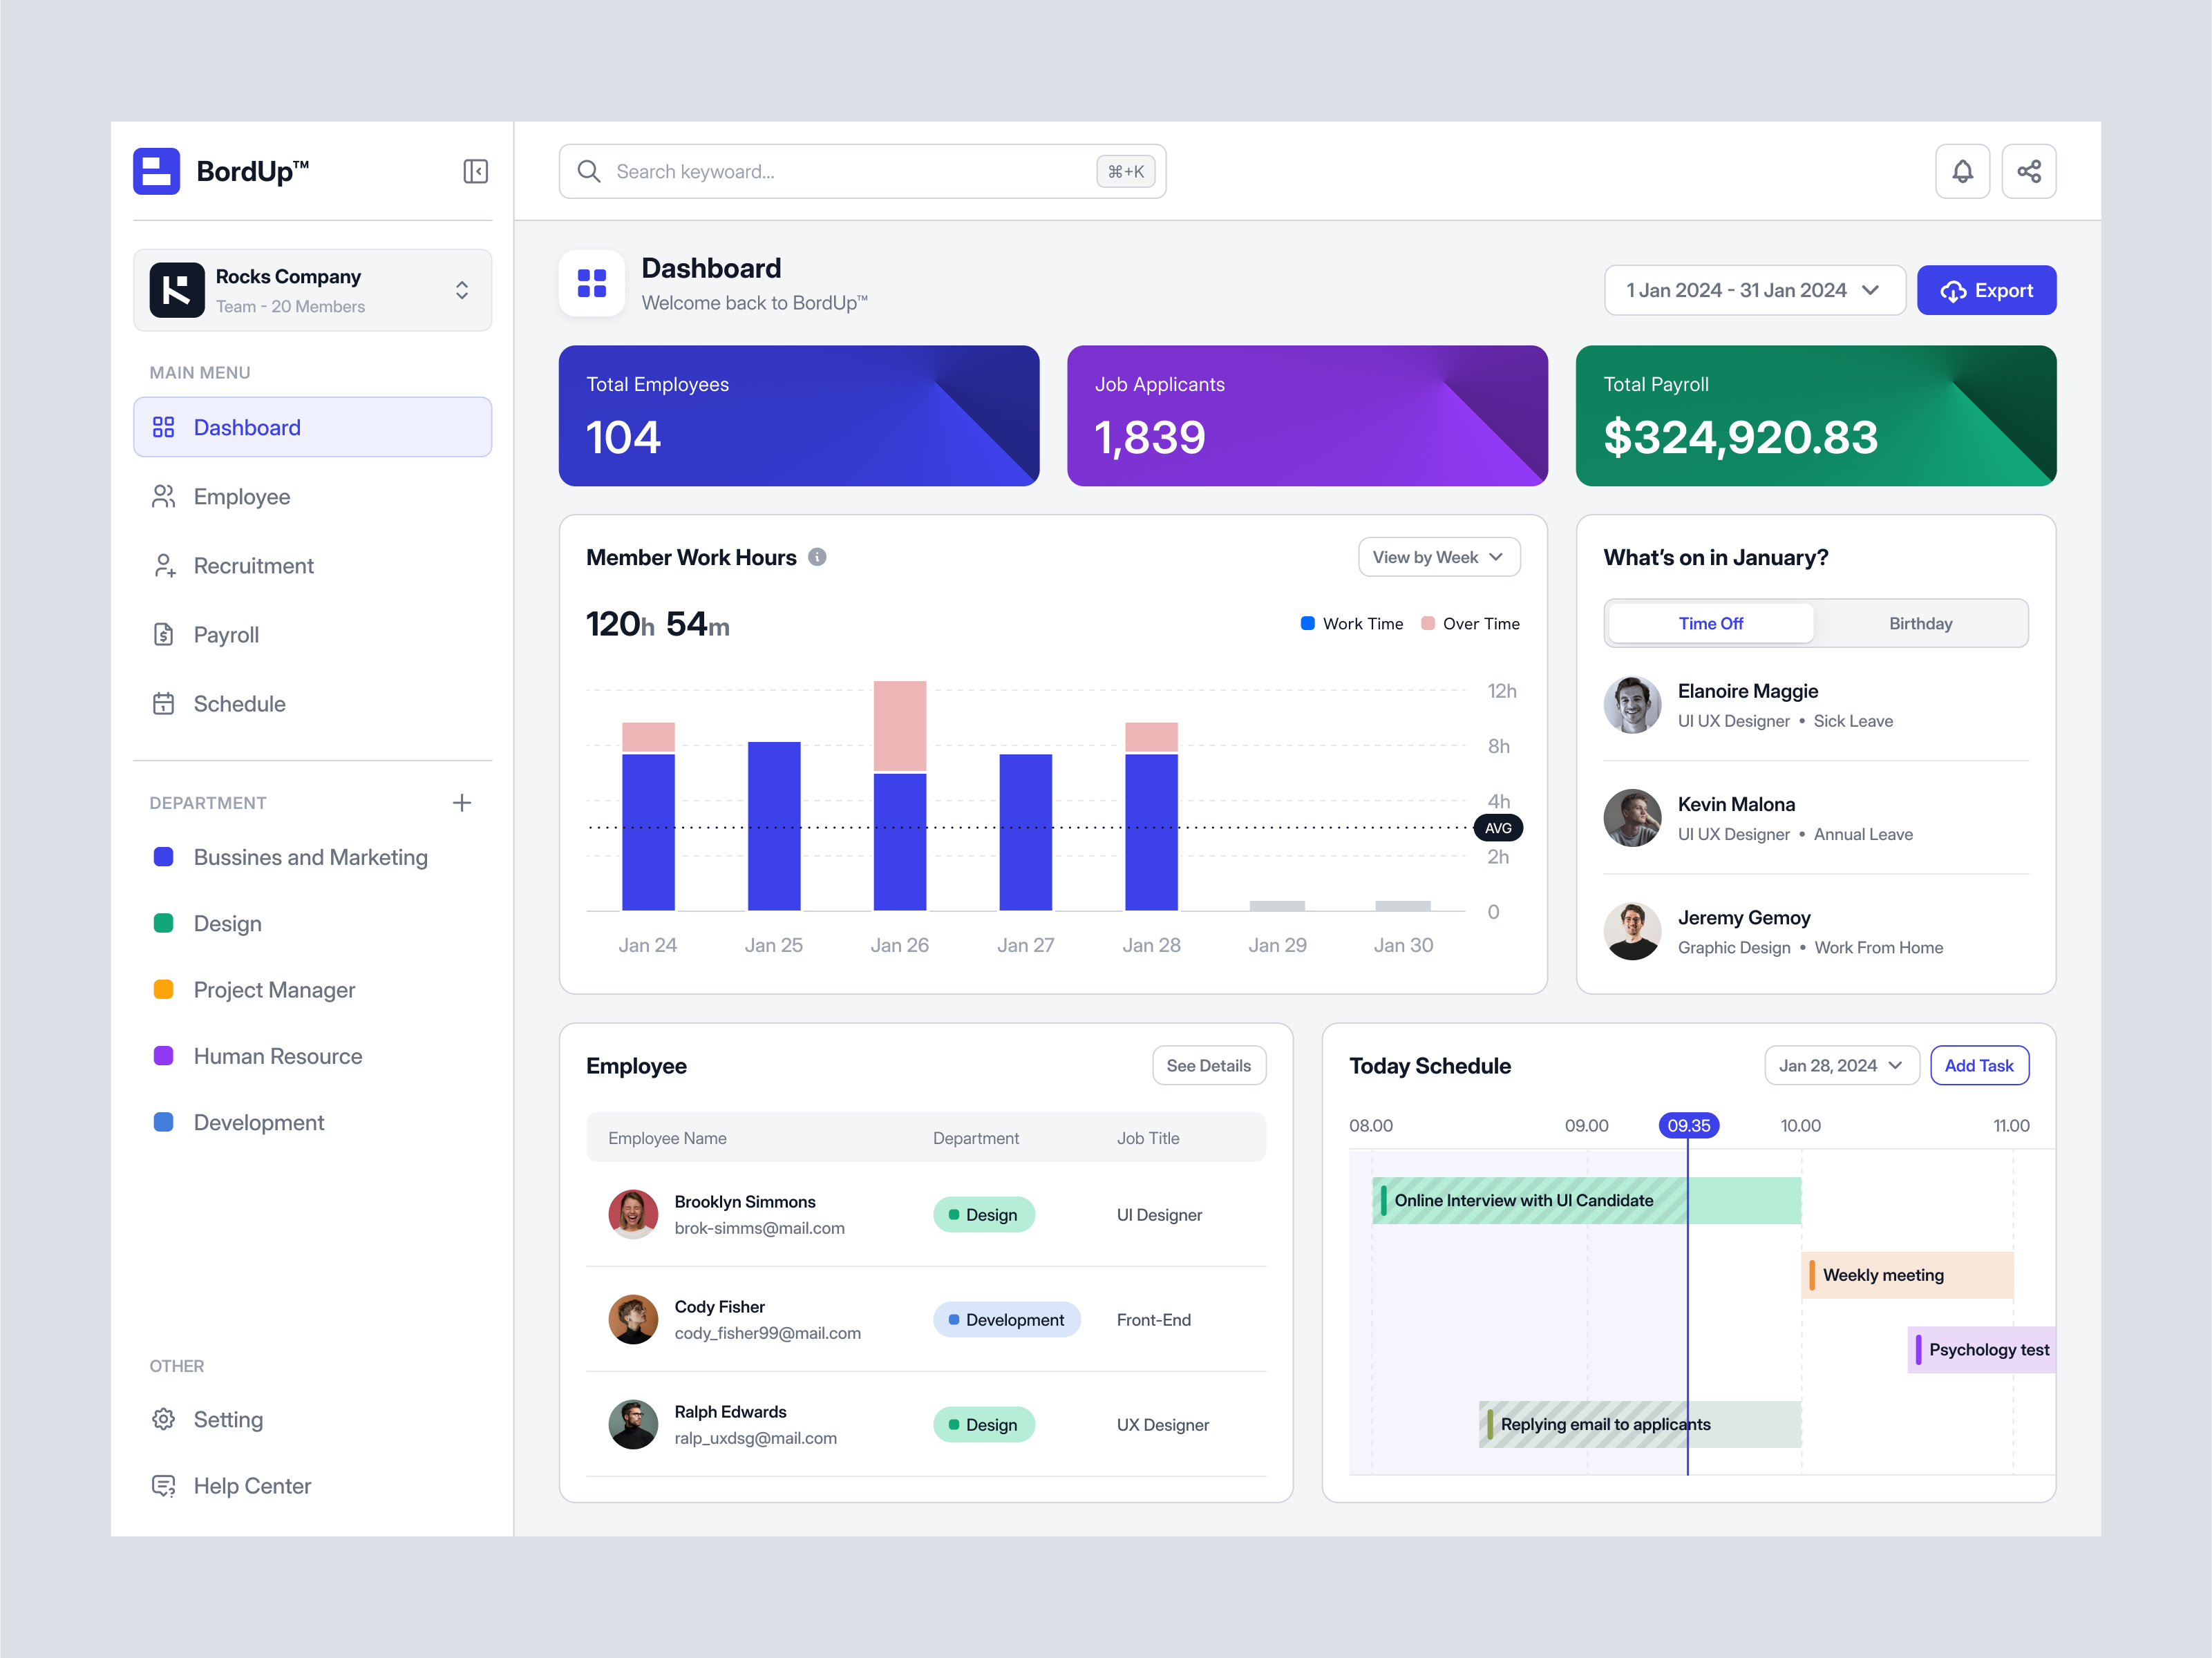This screenshot has width=2212, height=1658.
Task: Go to Payroll menu item
Action: pyautogui.click(x=226, y=634)
